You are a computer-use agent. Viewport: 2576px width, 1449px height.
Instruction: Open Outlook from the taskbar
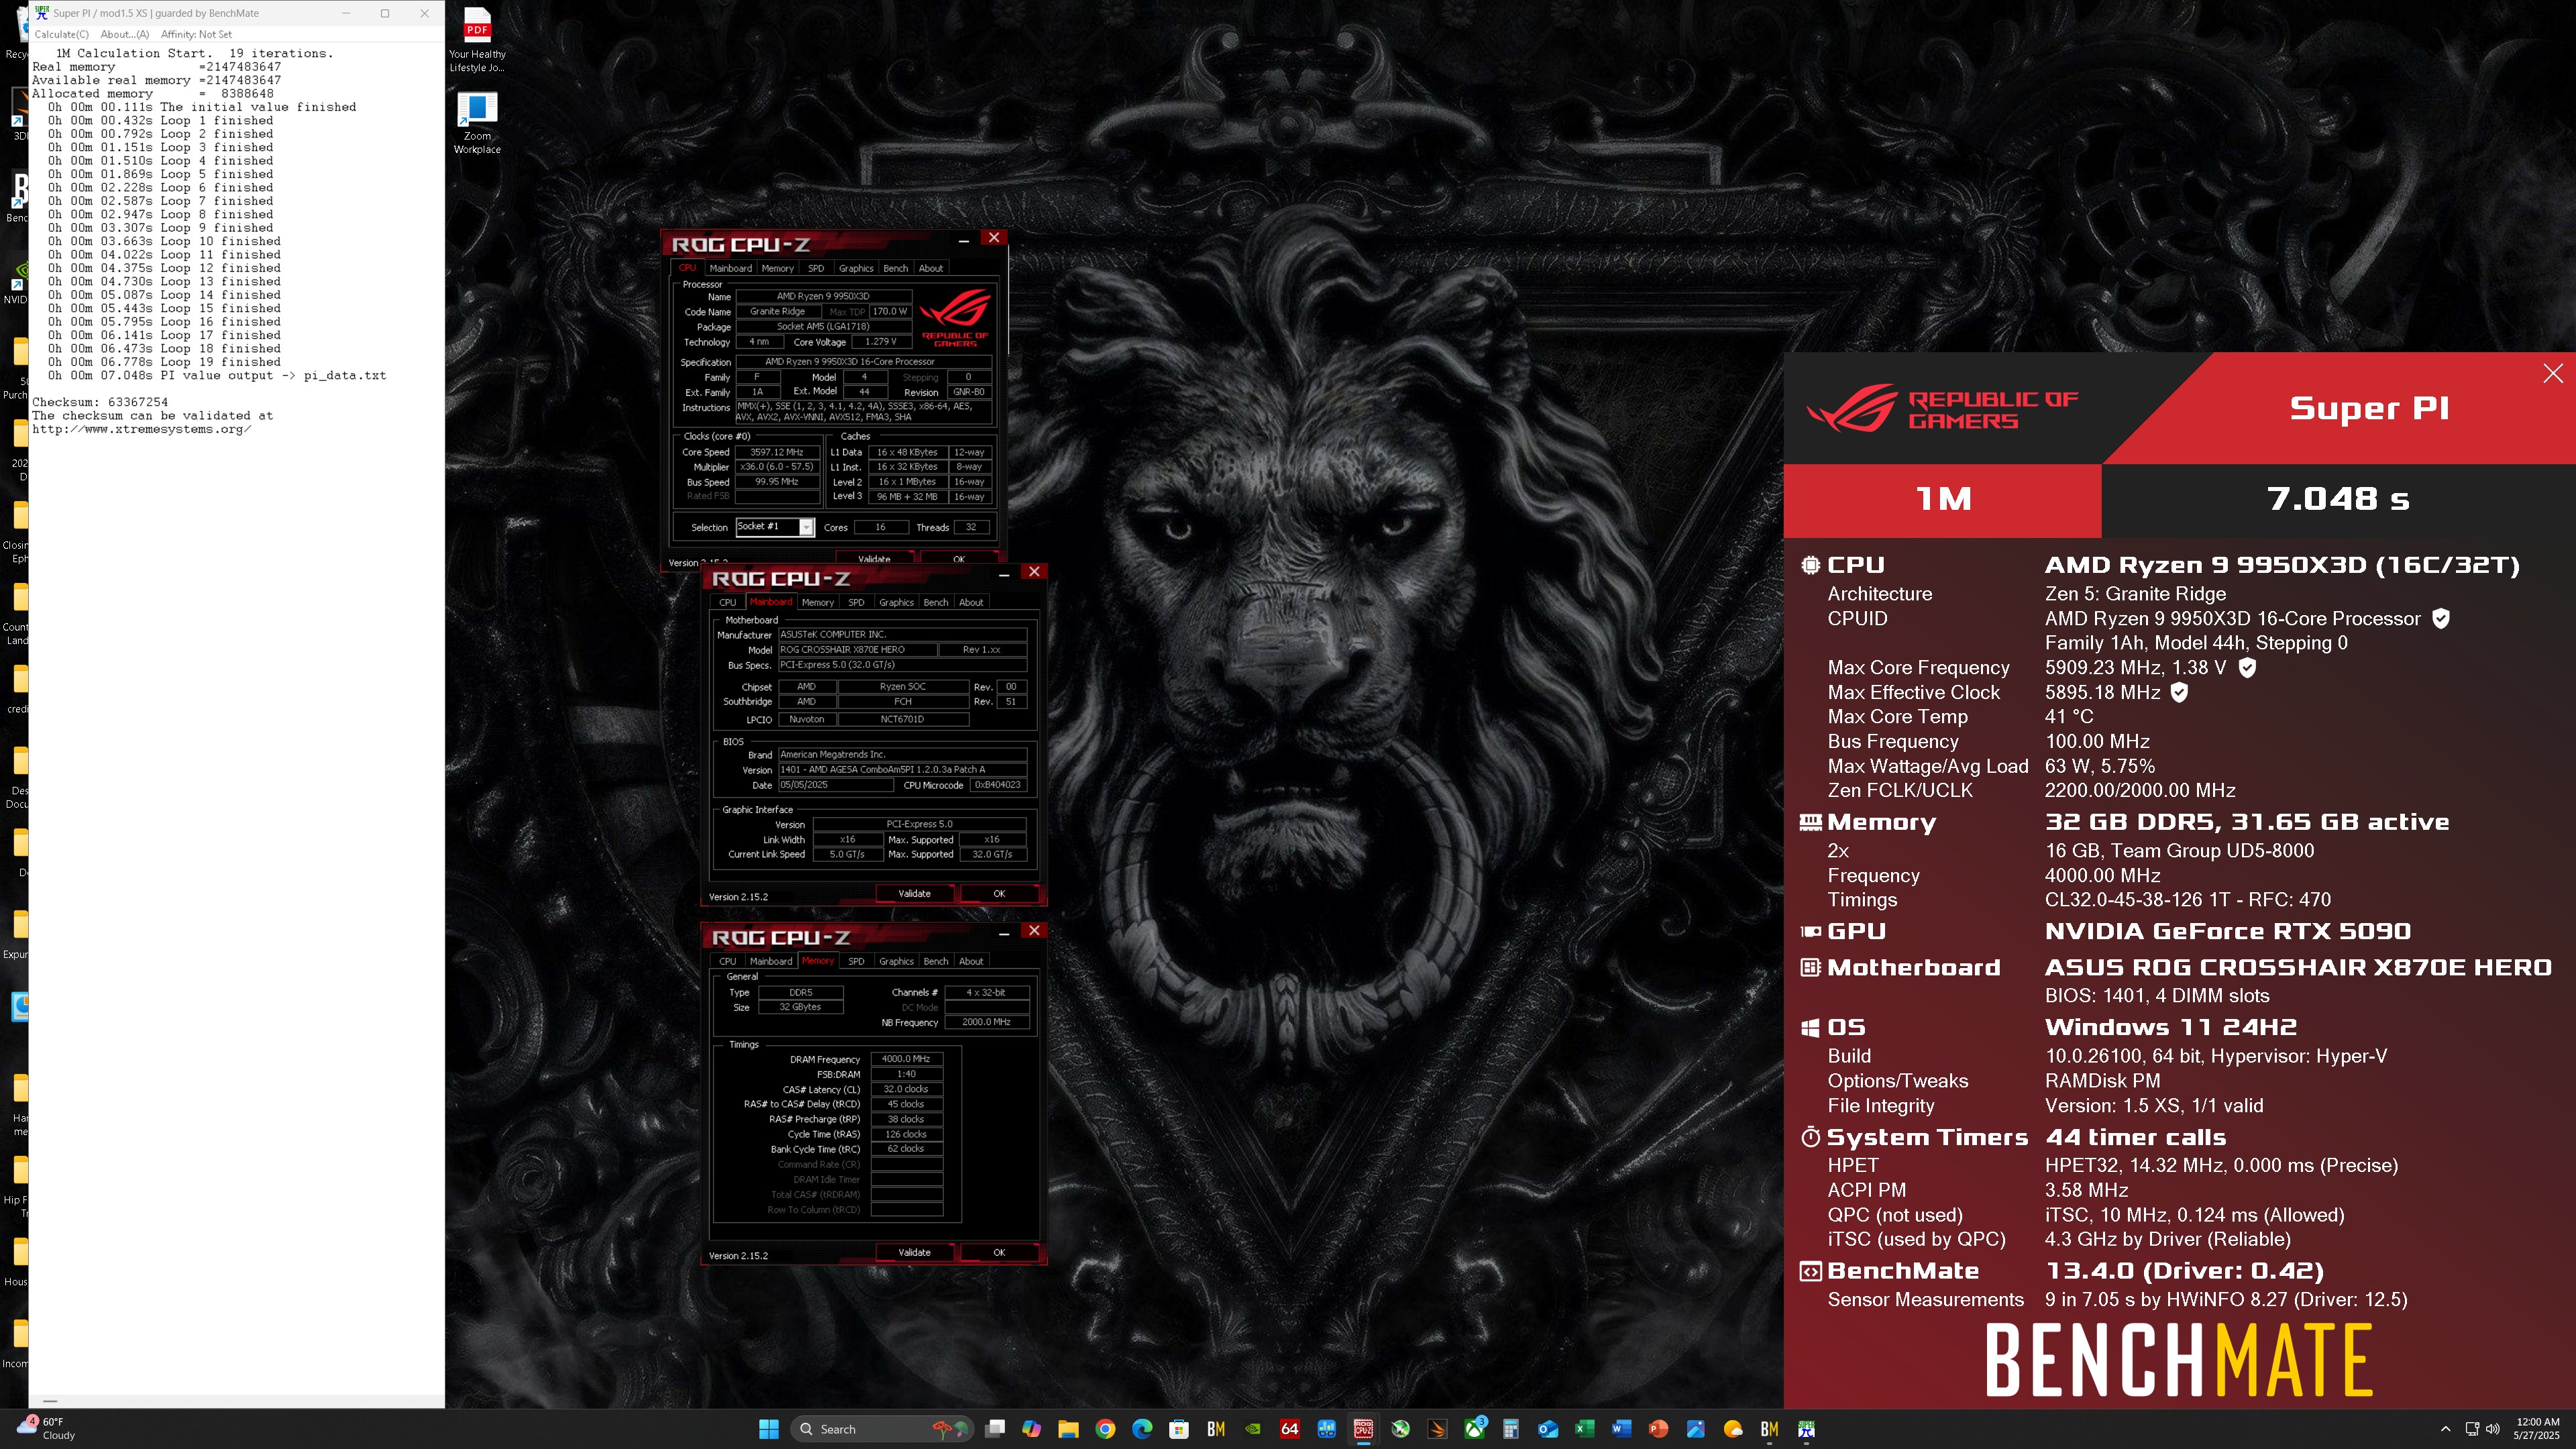1548,1429
